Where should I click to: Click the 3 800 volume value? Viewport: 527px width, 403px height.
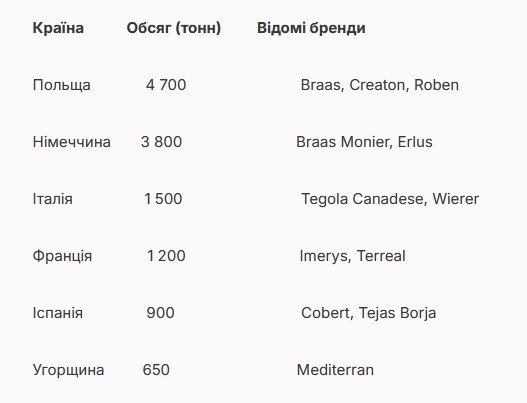(x=162, y=142)
